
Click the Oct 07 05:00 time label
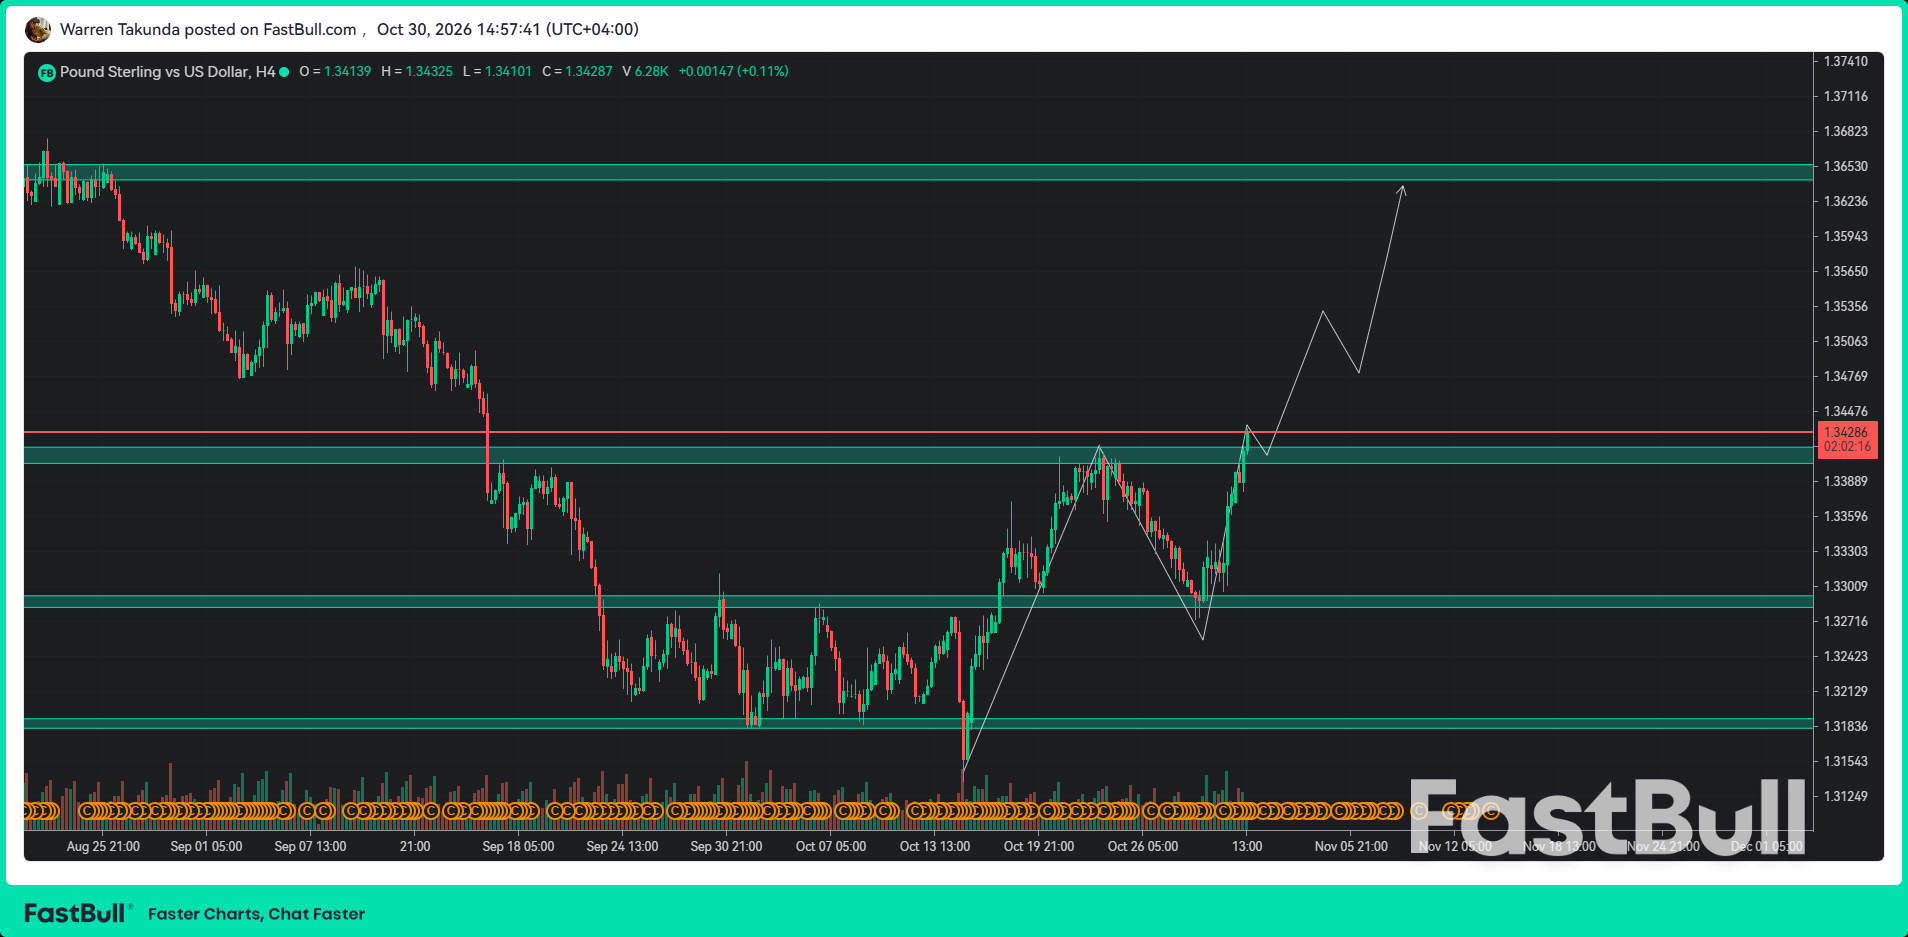point(831,846)
